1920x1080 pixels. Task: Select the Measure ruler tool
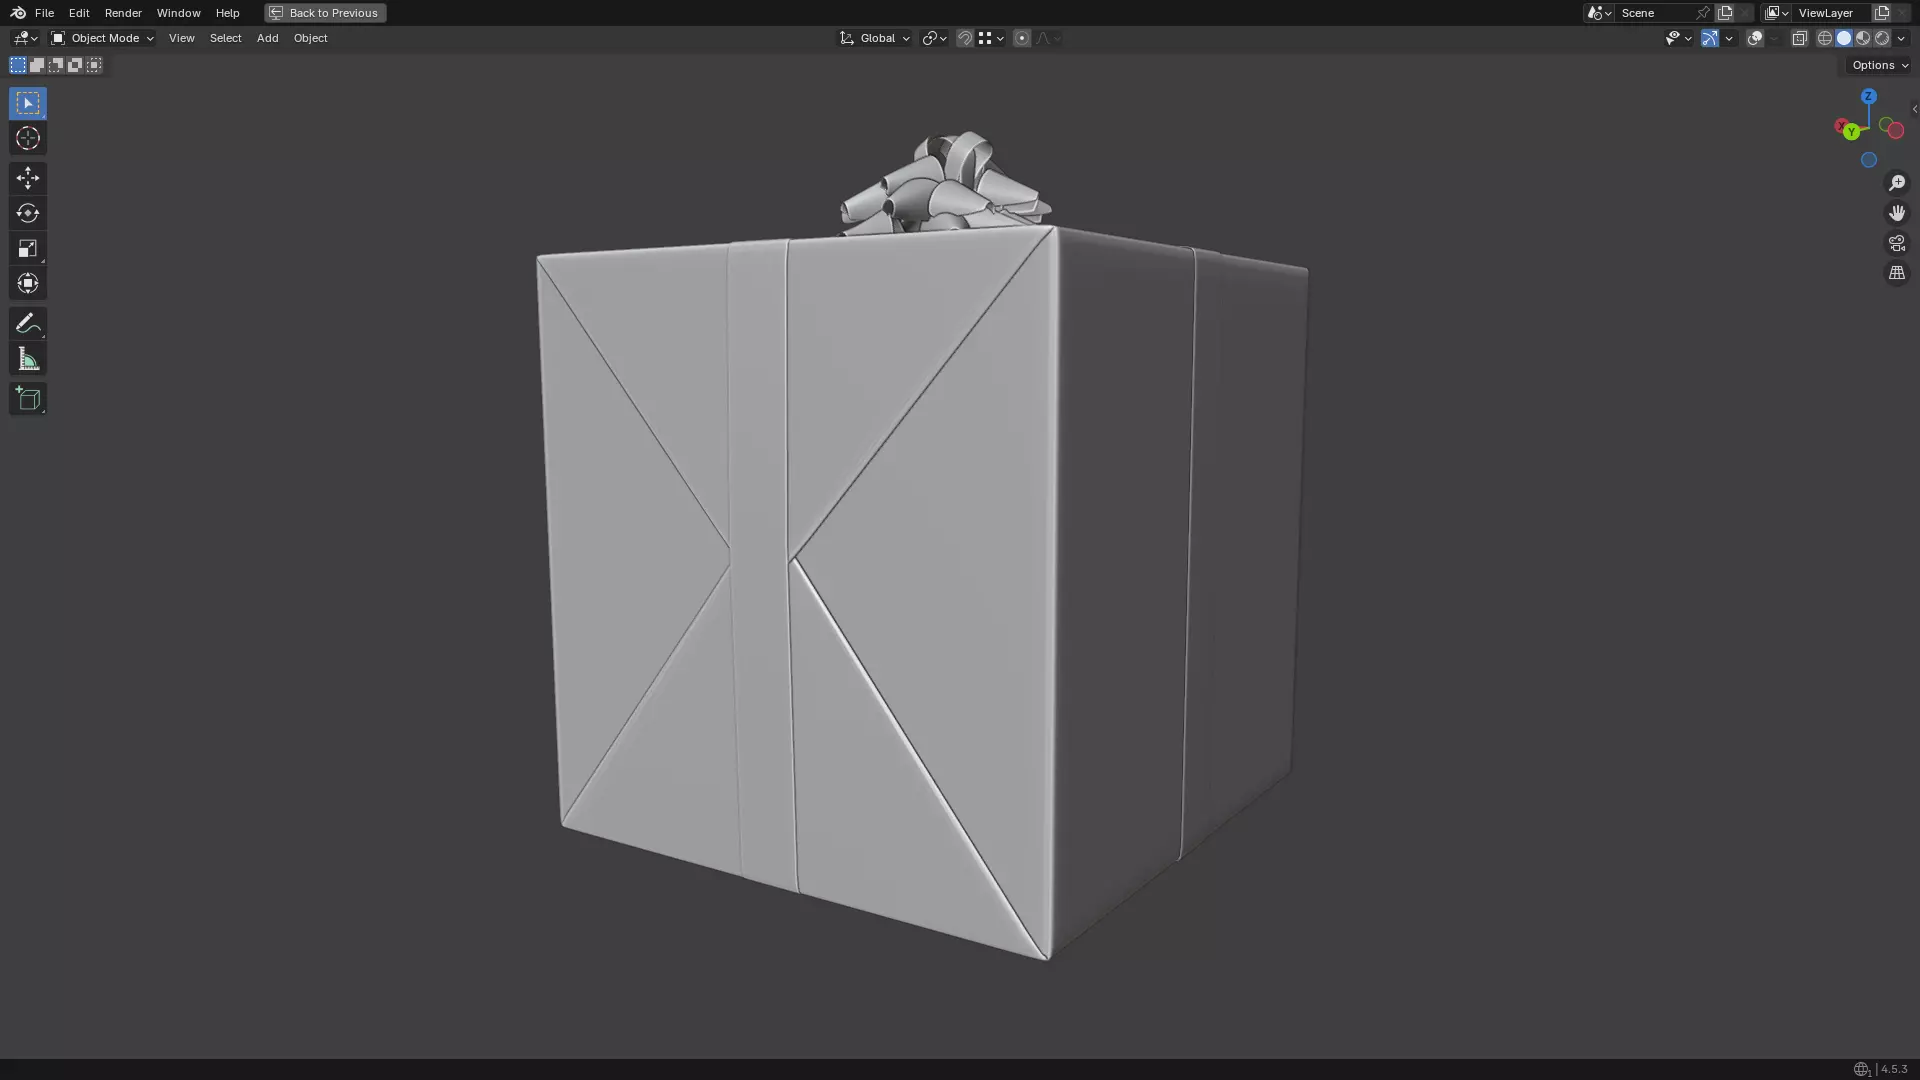[28, 359]
